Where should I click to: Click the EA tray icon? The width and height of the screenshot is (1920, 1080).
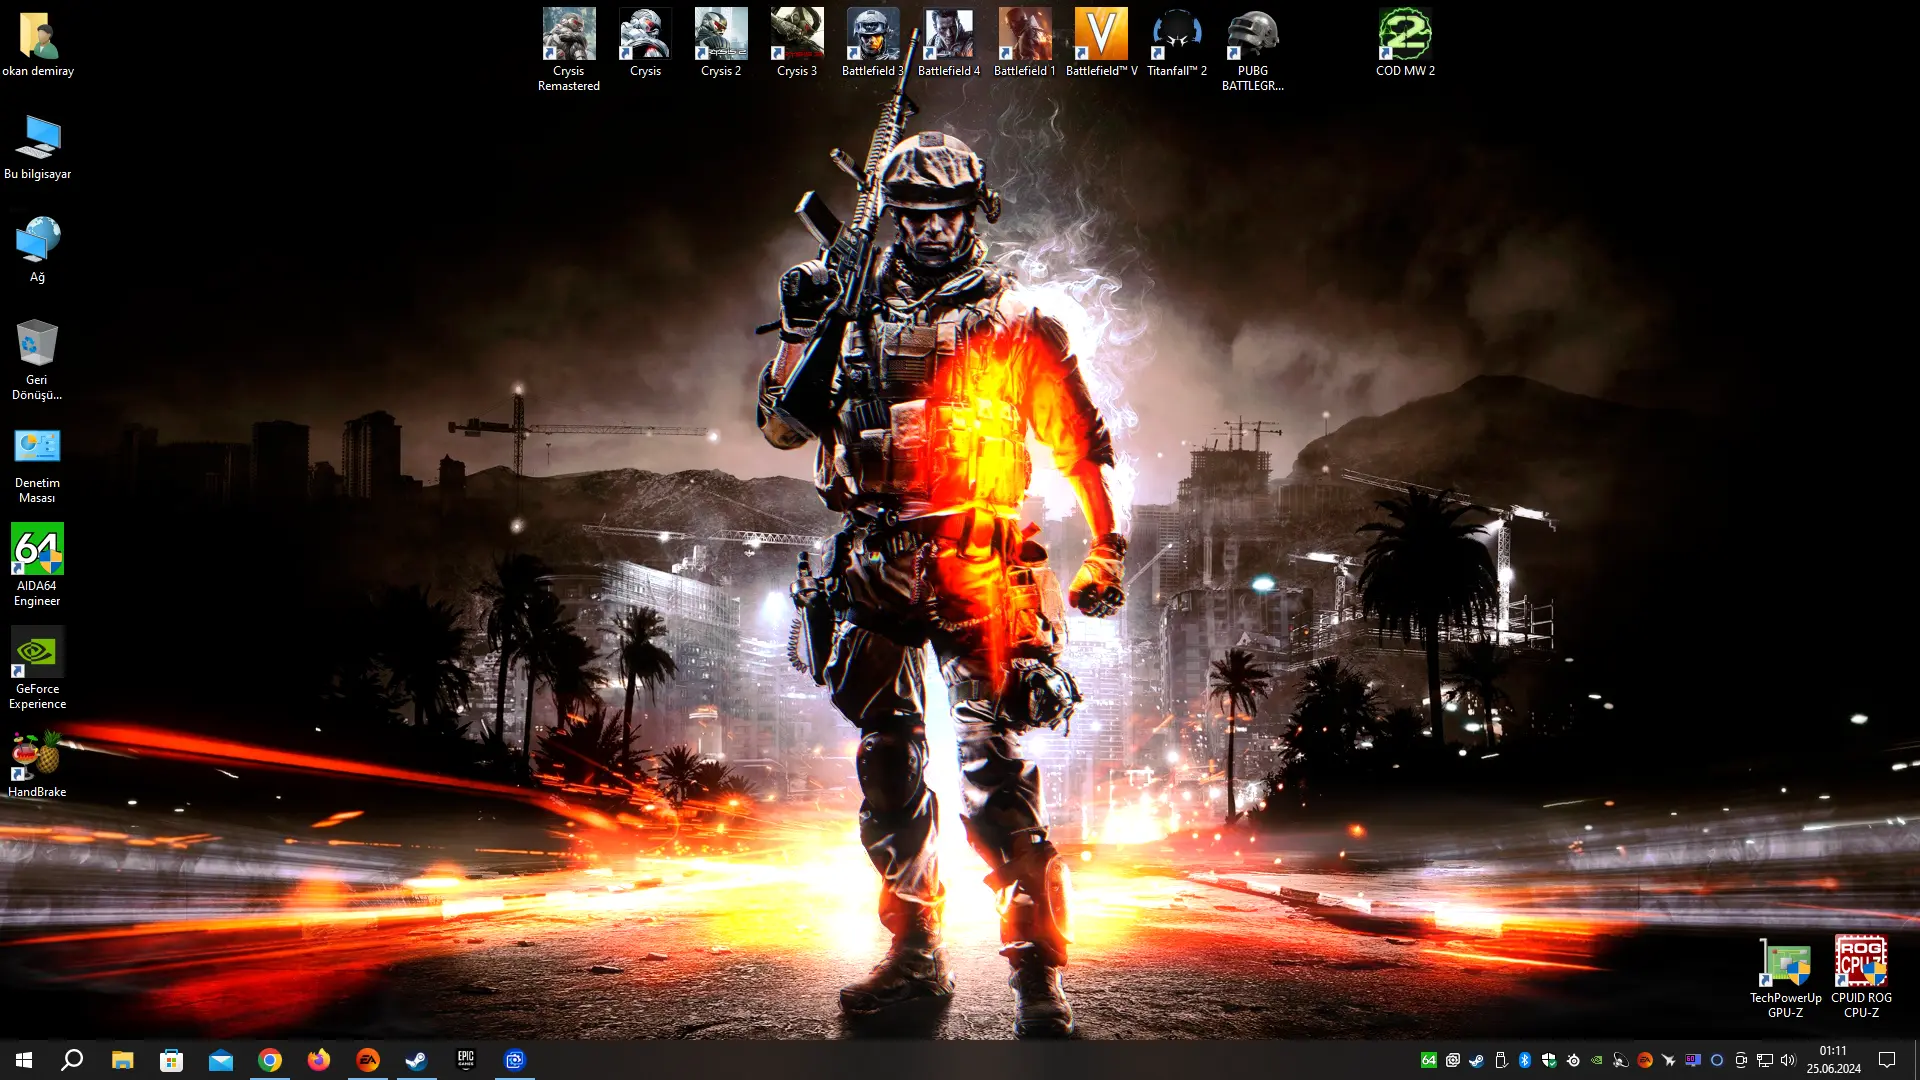pyautogui.click(x=1645, y=1060)
